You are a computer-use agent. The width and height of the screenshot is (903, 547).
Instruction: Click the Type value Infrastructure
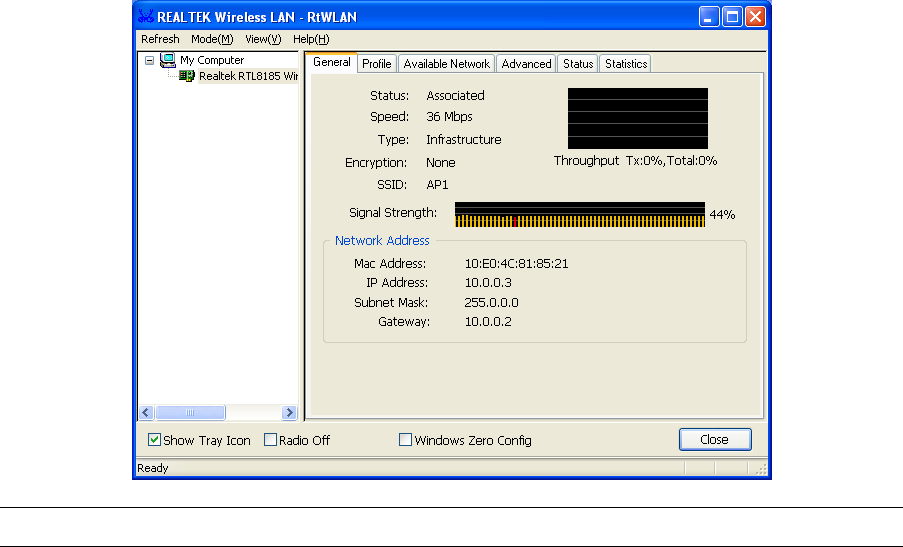point(464,140)
